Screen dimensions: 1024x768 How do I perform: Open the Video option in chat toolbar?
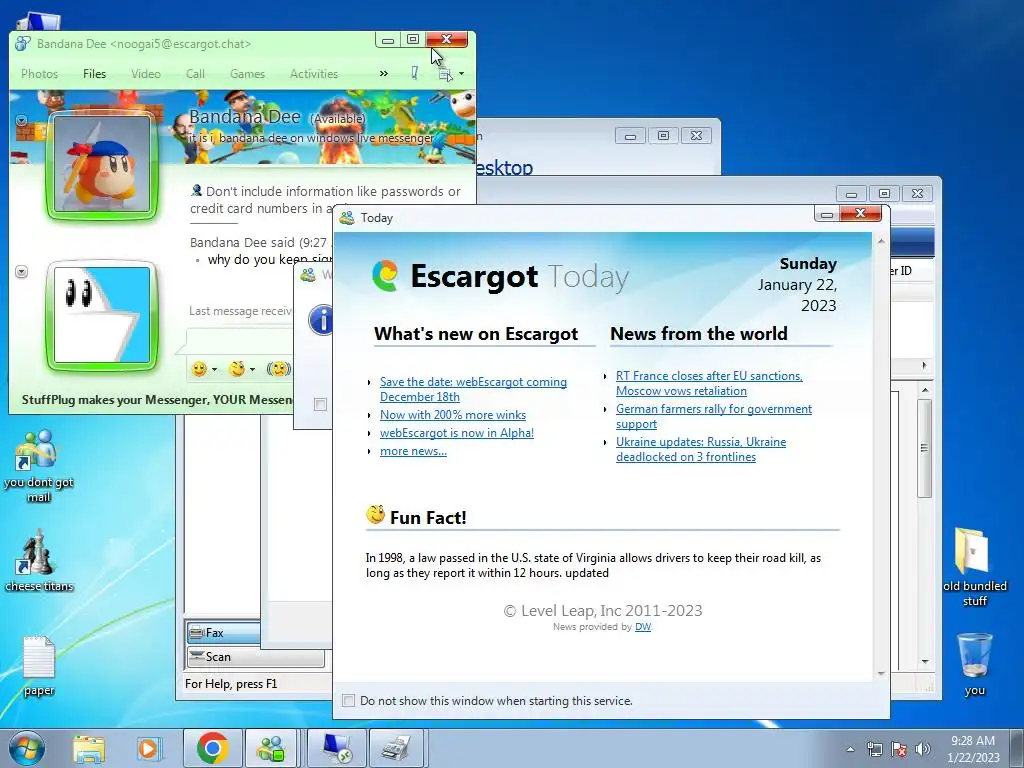pyautogui.click(x=146, y=74)
